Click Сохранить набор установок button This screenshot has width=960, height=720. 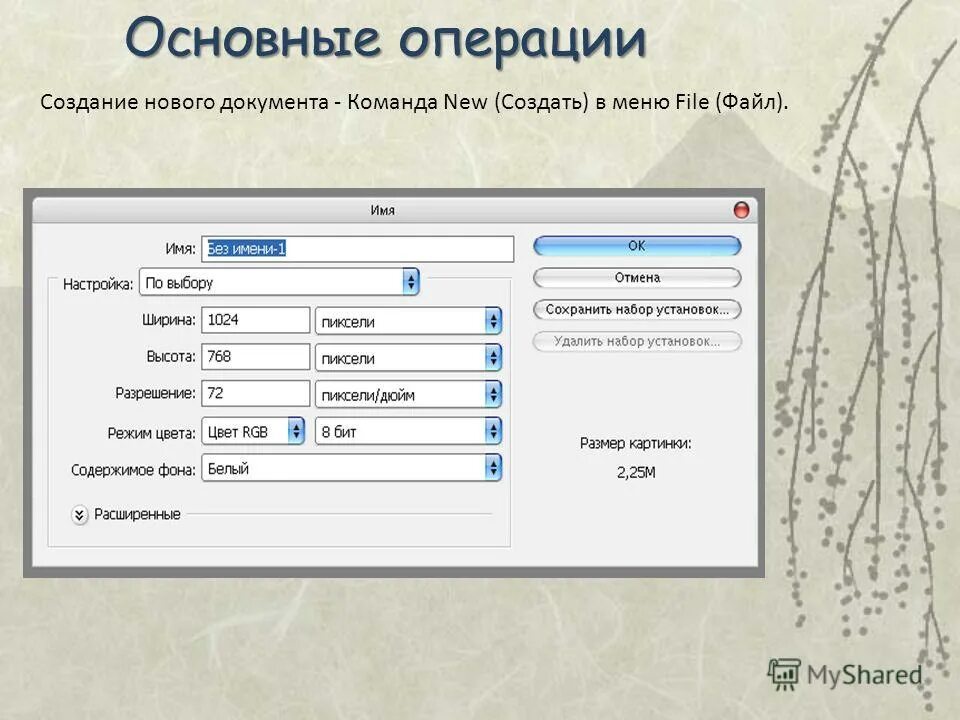[x=638, y=308]
